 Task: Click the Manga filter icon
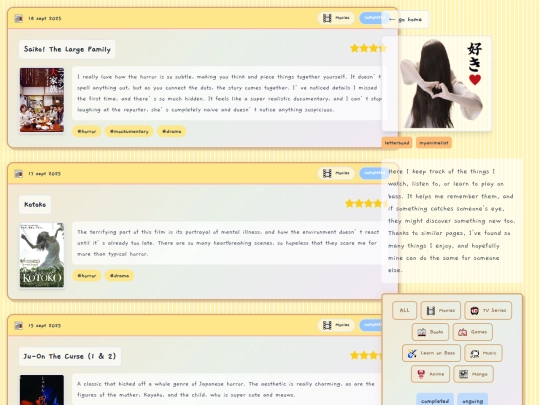464,374
